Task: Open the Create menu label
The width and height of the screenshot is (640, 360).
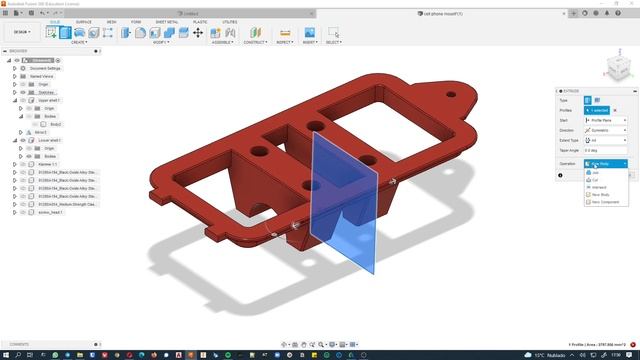Action: (79, 42)
